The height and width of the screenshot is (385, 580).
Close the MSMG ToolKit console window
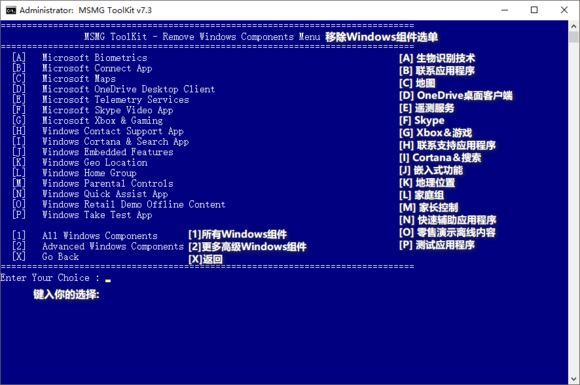564,10
